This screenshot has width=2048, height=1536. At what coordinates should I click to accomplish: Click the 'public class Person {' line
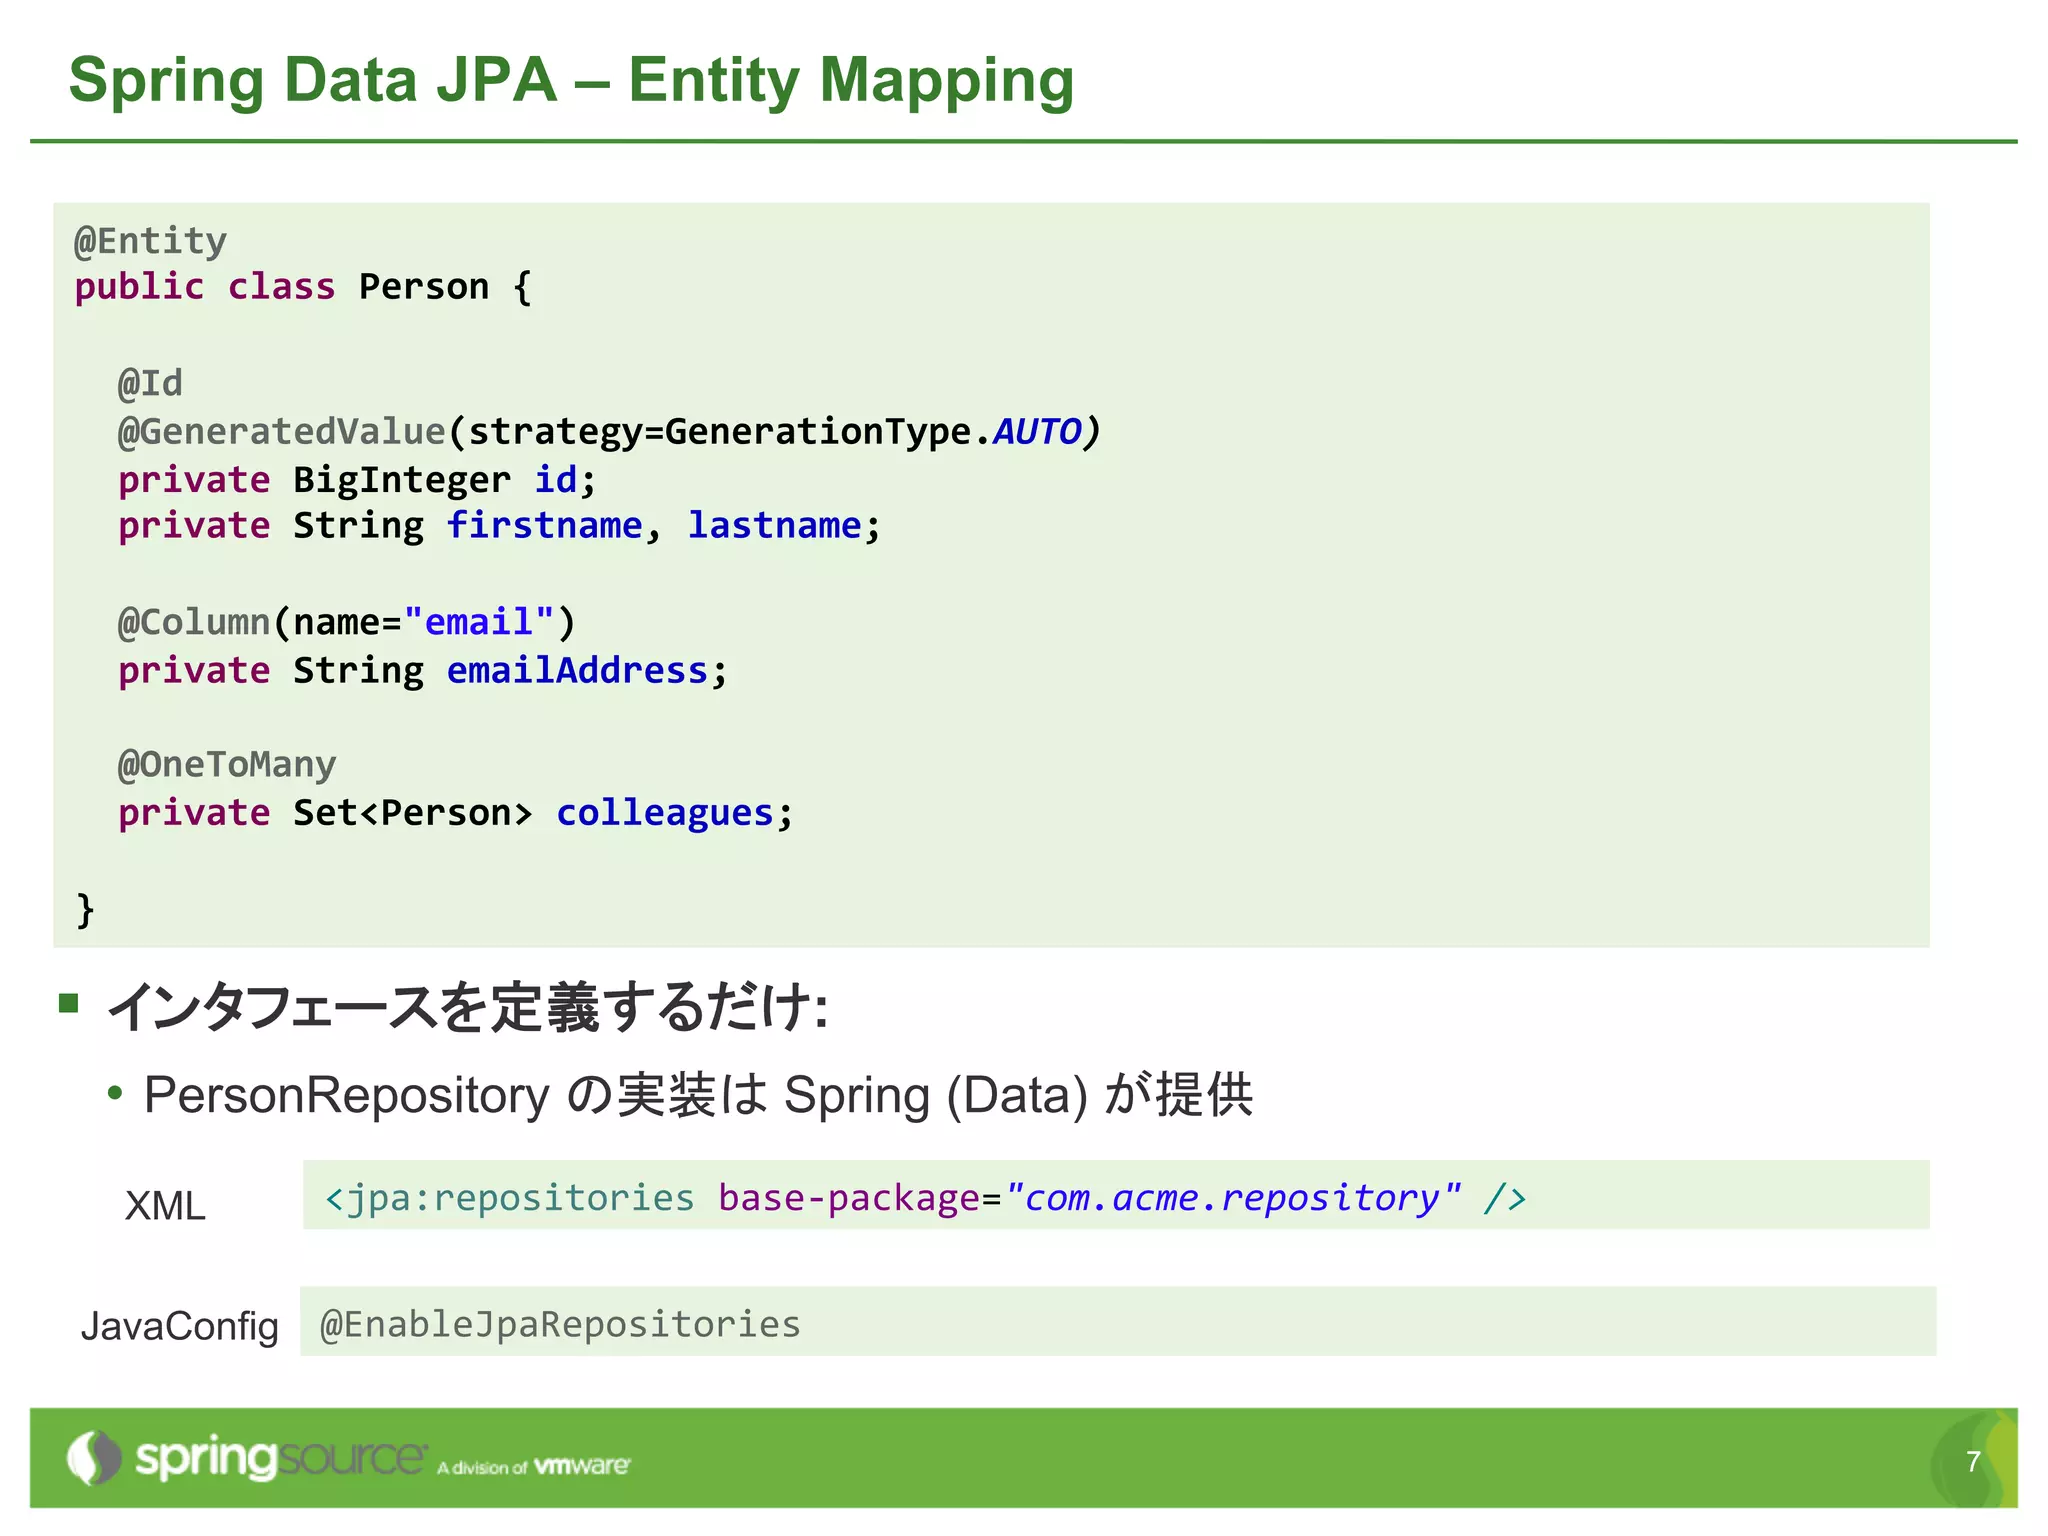click(x=303, y=287)
